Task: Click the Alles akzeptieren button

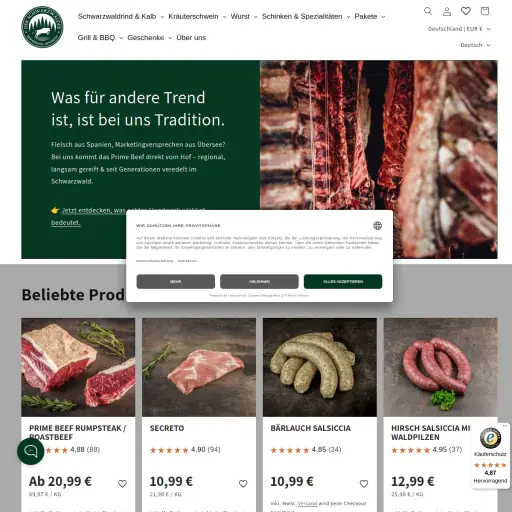Action: (x=343, y=282)
